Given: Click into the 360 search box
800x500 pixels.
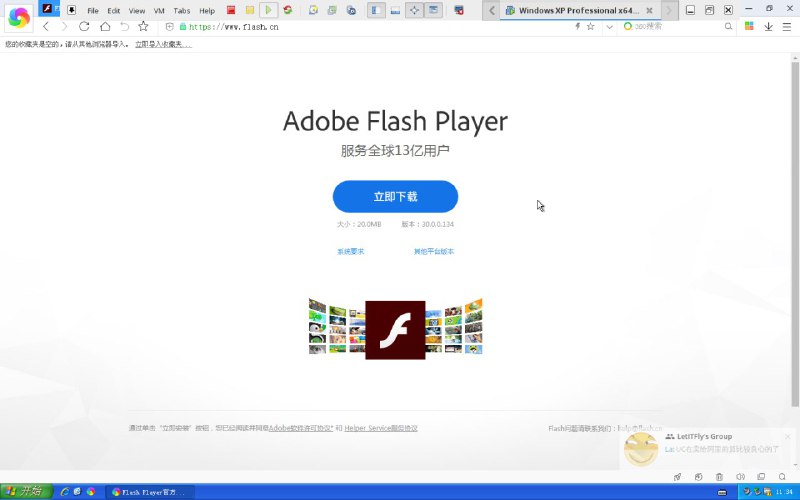Looking at the screenshot, I should click(x=676, y=27).
